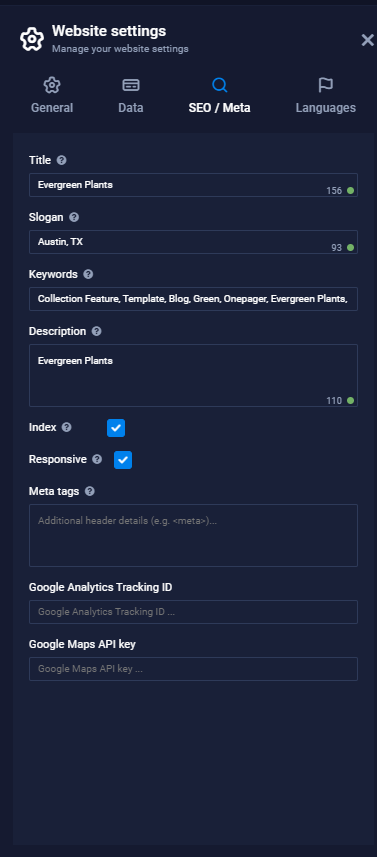This screenshot has height=857, width=377.
Task: Switch to the Languages tab label
Action: 326,108
